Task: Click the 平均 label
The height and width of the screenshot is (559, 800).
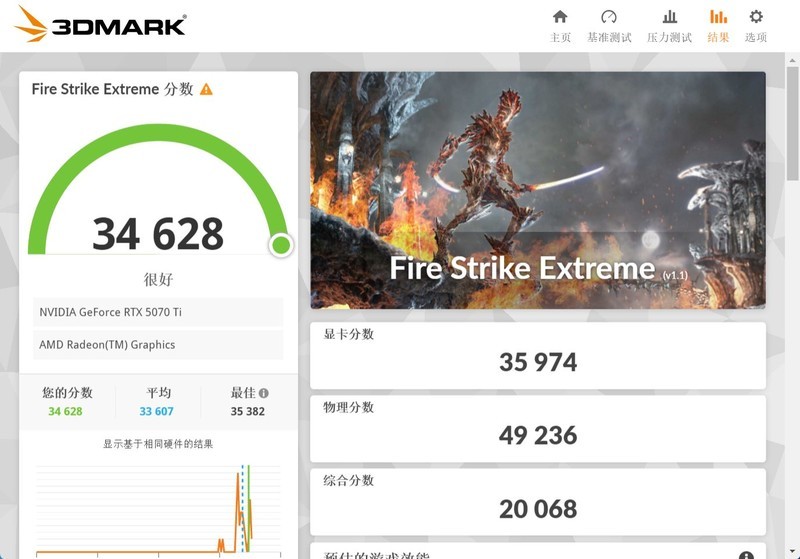Action: point(159,392)
